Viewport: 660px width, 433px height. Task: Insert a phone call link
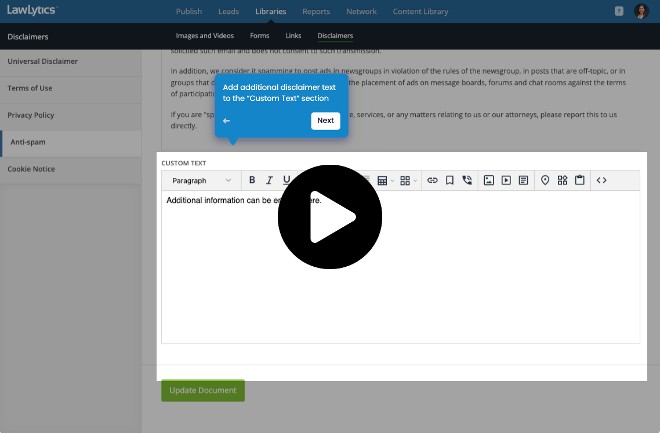467,180
